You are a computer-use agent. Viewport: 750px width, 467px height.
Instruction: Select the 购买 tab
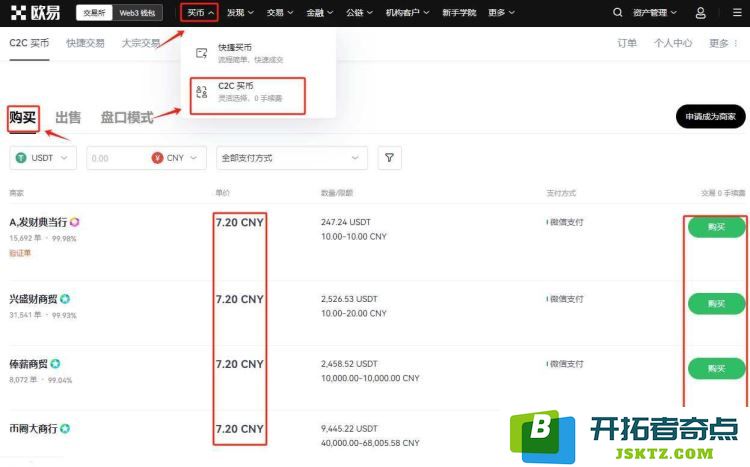(x=22, y=118)
